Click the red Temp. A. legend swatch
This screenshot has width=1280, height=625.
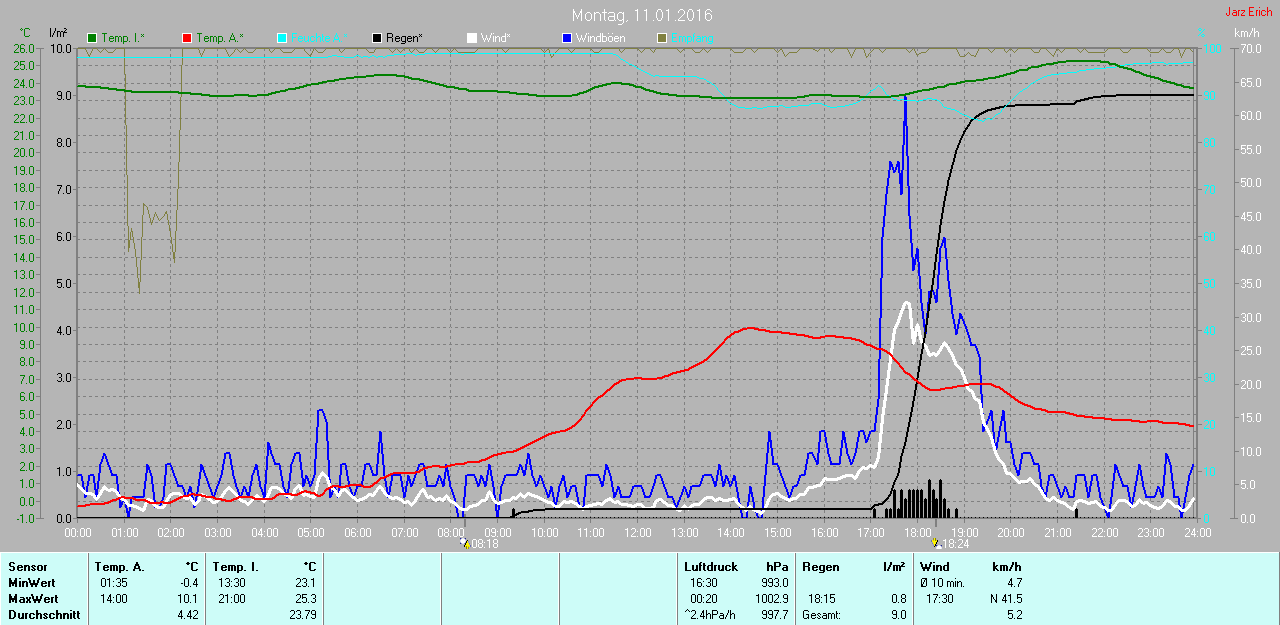coord(187,38)
